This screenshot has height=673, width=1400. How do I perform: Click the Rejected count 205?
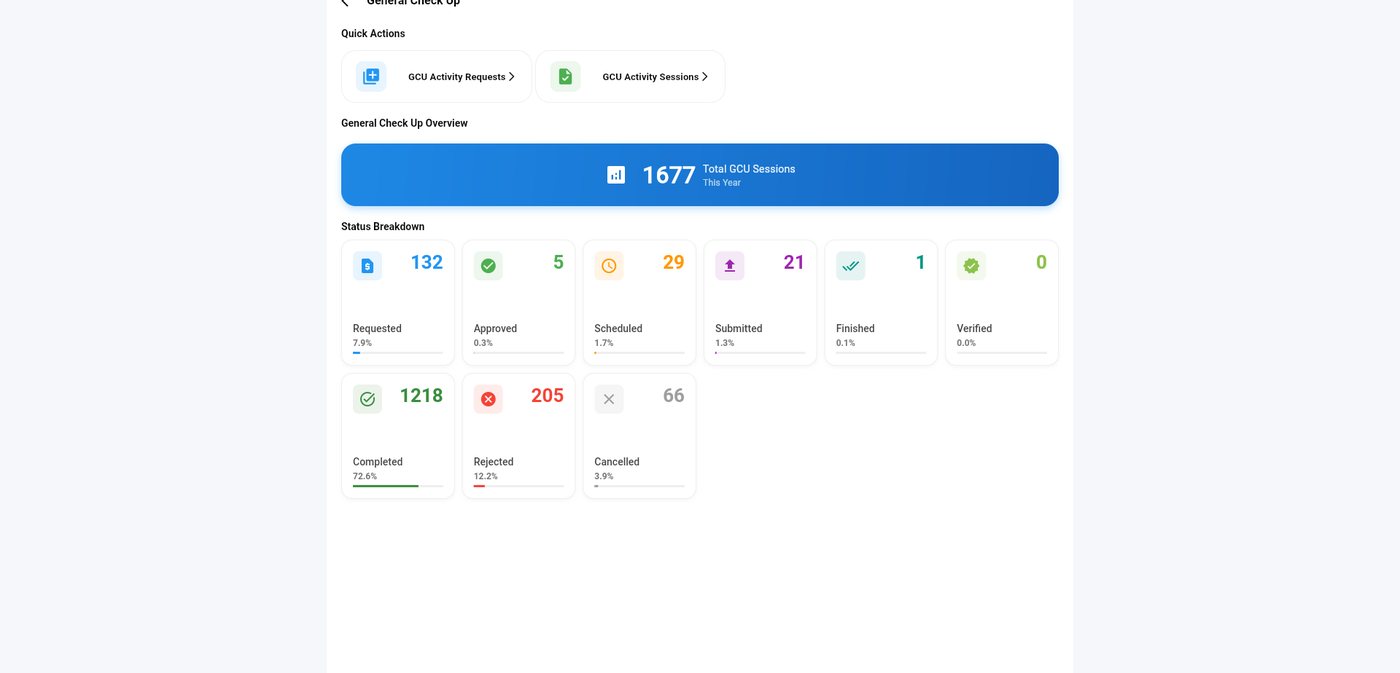(x=547, y=395)
